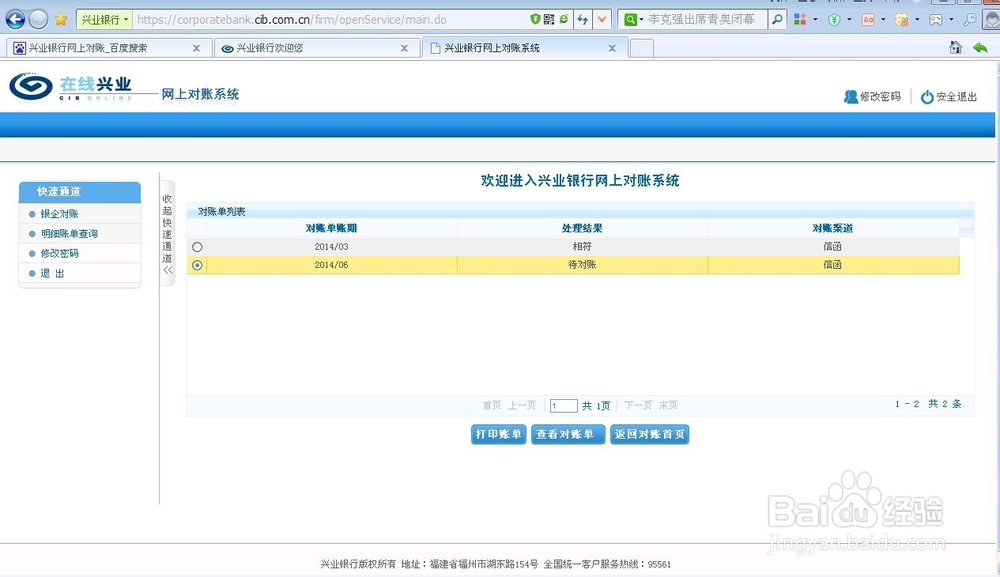
Task: Click the 2014/03 statement period cell
Action: click(x=331, y=247)
